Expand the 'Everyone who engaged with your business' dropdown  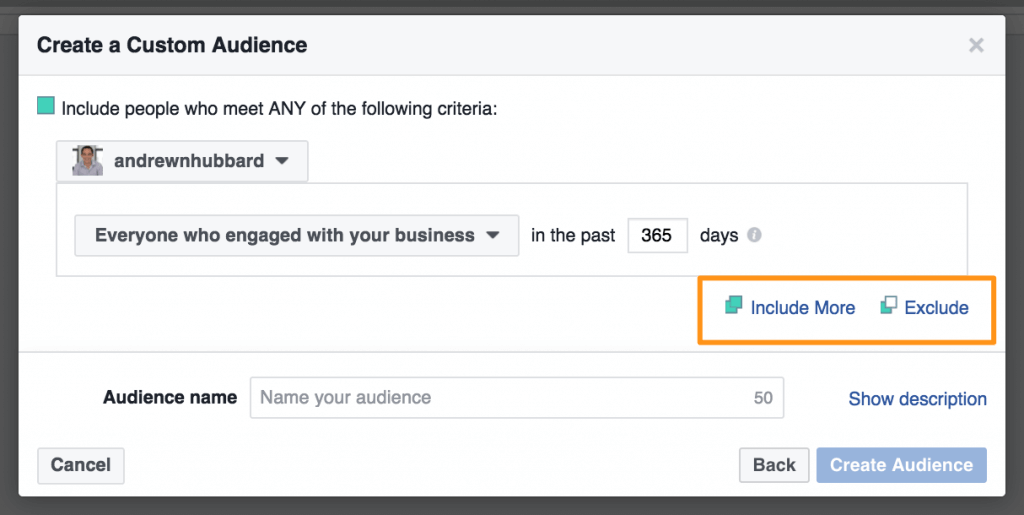pyautogui.click(x=296, y=236)
